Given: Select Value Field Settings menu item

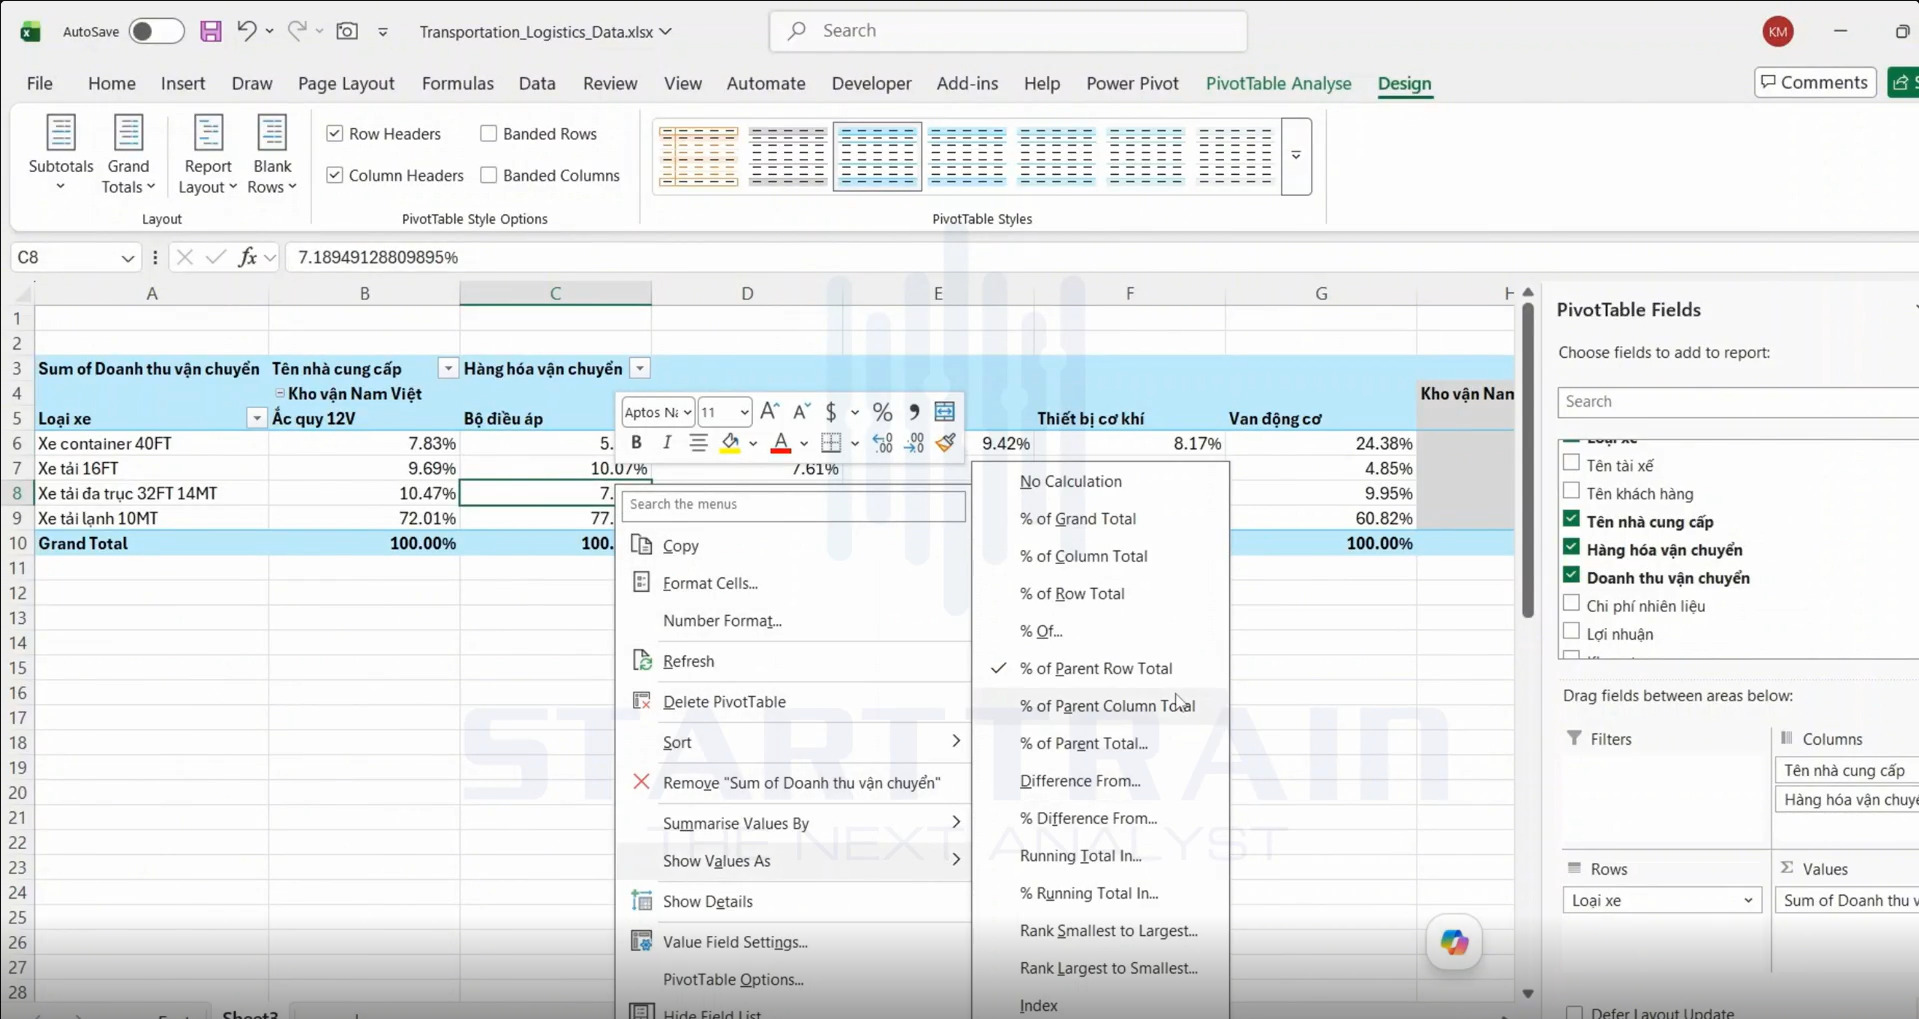Looking at the screenshot, I should click(x=735, y=942).
